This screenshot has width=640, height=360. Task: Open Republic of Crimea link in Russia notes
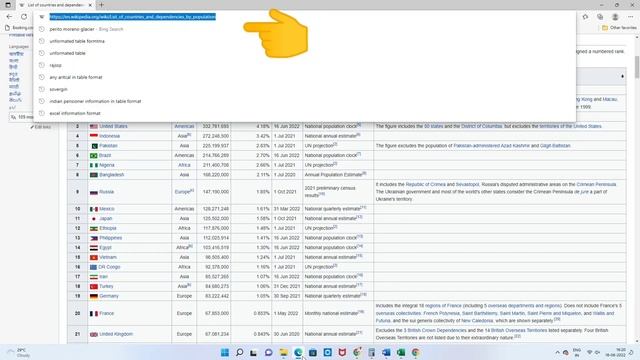click(x=425, y=184)
